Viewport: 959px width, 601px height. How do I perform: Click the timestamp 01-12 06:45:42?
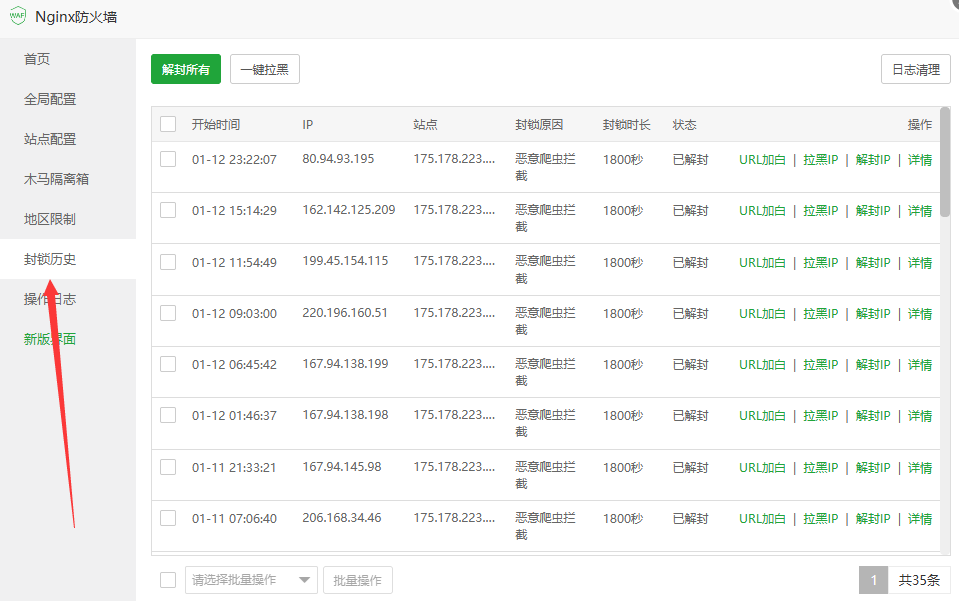[x=234, y=365]
